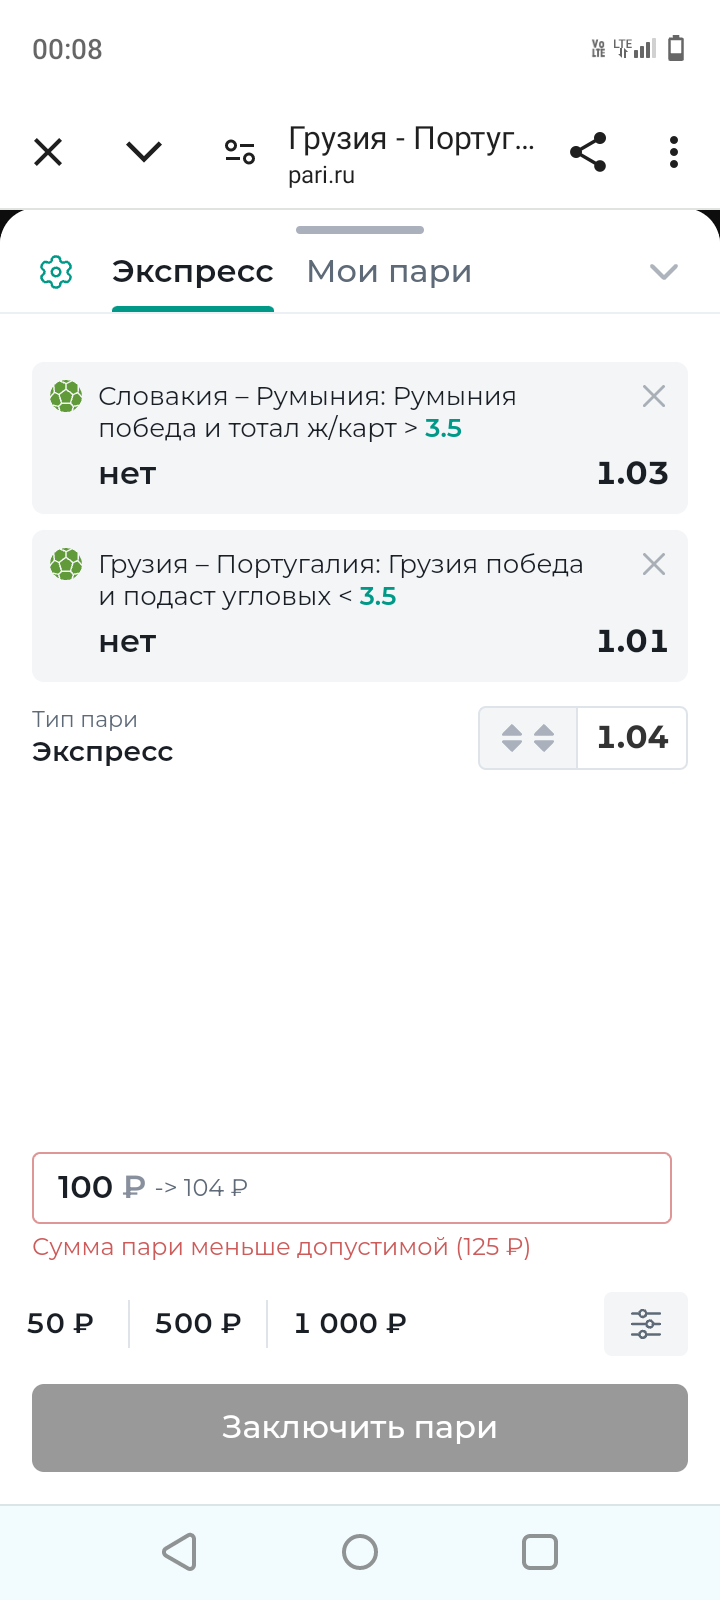This screenshot has height=1600, width=720.
Task: Open bet slip settings gear icon
Action: (x=56, y=271)
